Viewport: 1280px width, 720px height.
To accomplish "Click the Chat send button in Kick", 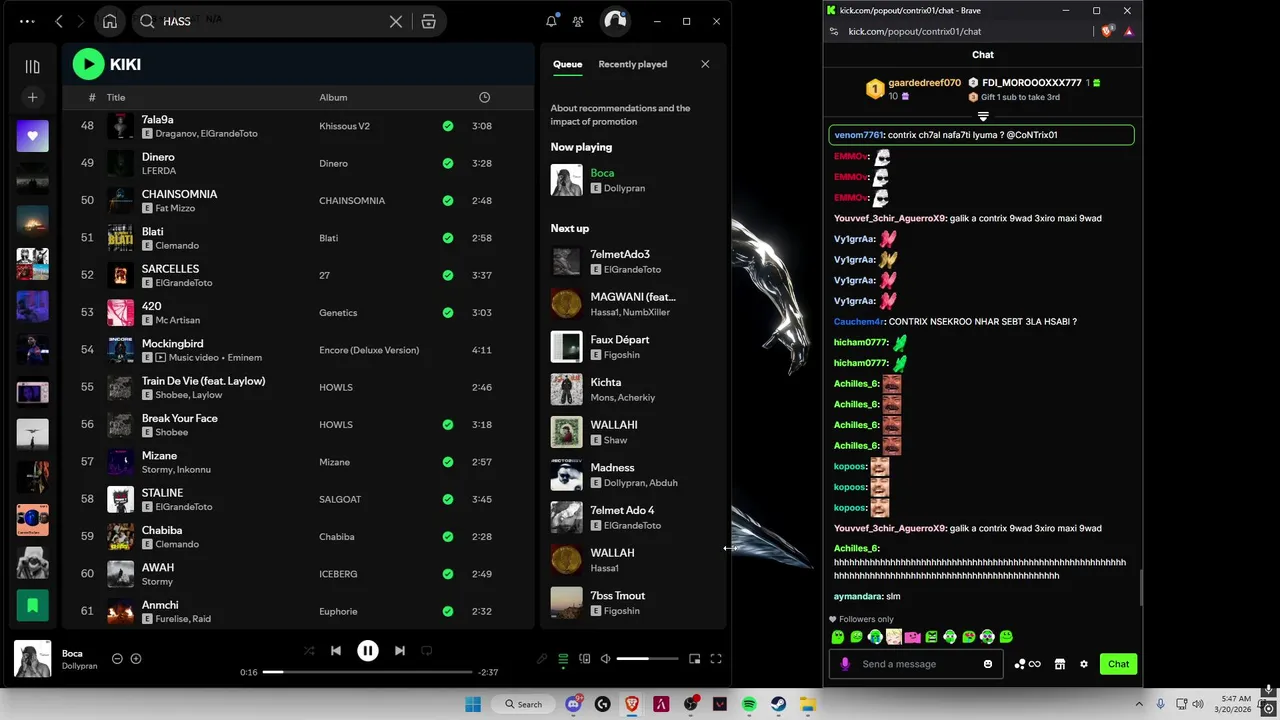I will click(x=1118, y=664).
